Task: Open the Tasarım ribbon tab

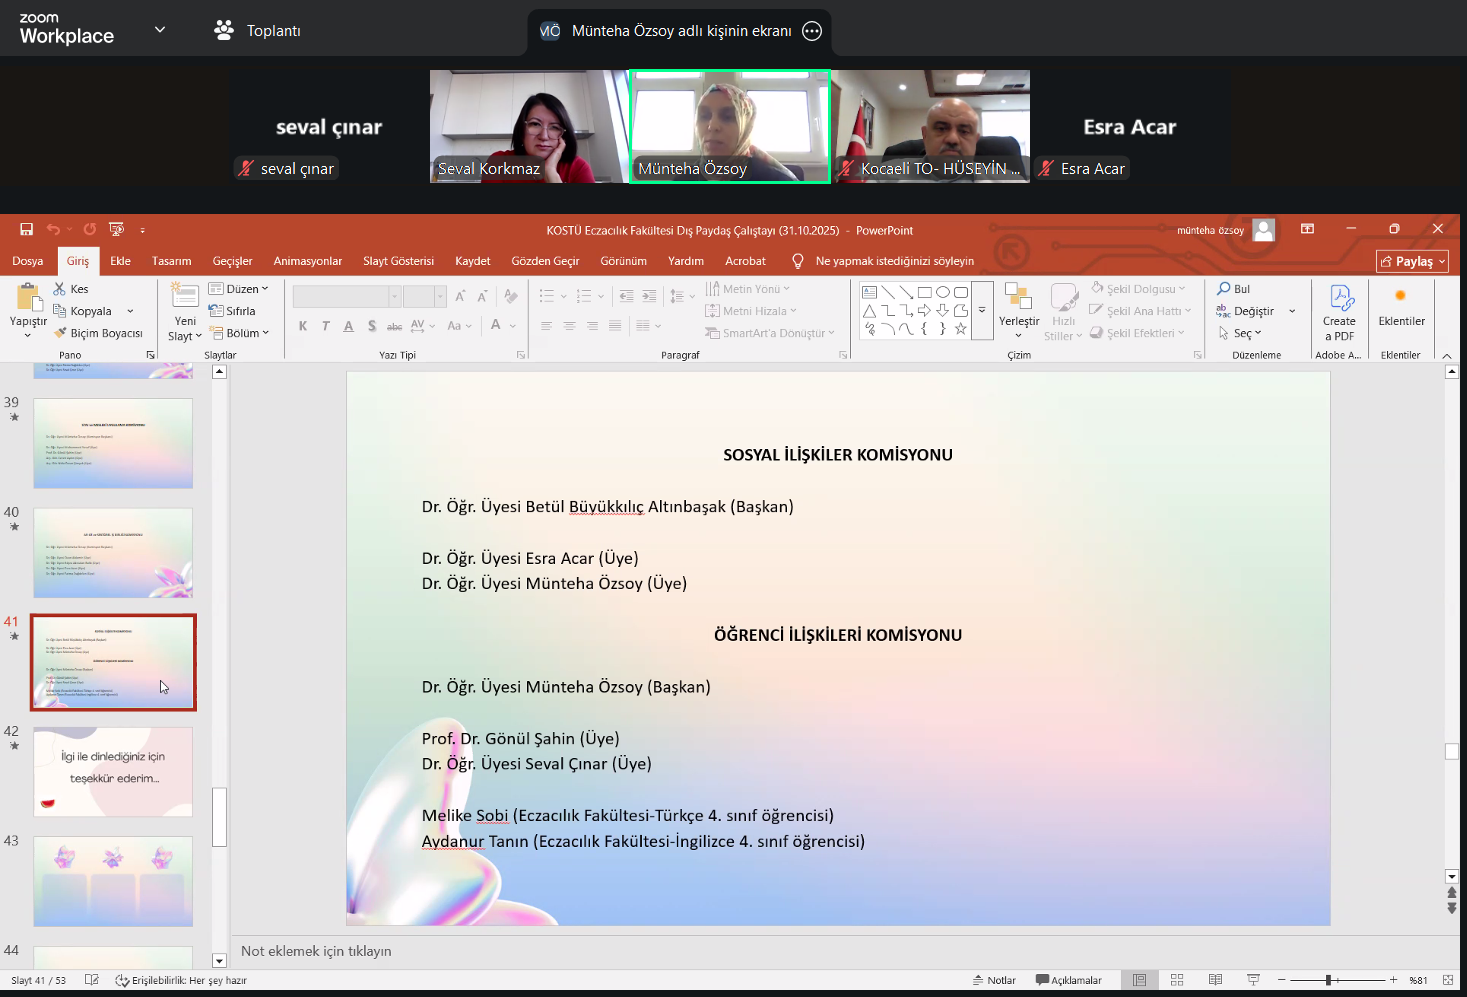Action: click(x=171, y=261)
